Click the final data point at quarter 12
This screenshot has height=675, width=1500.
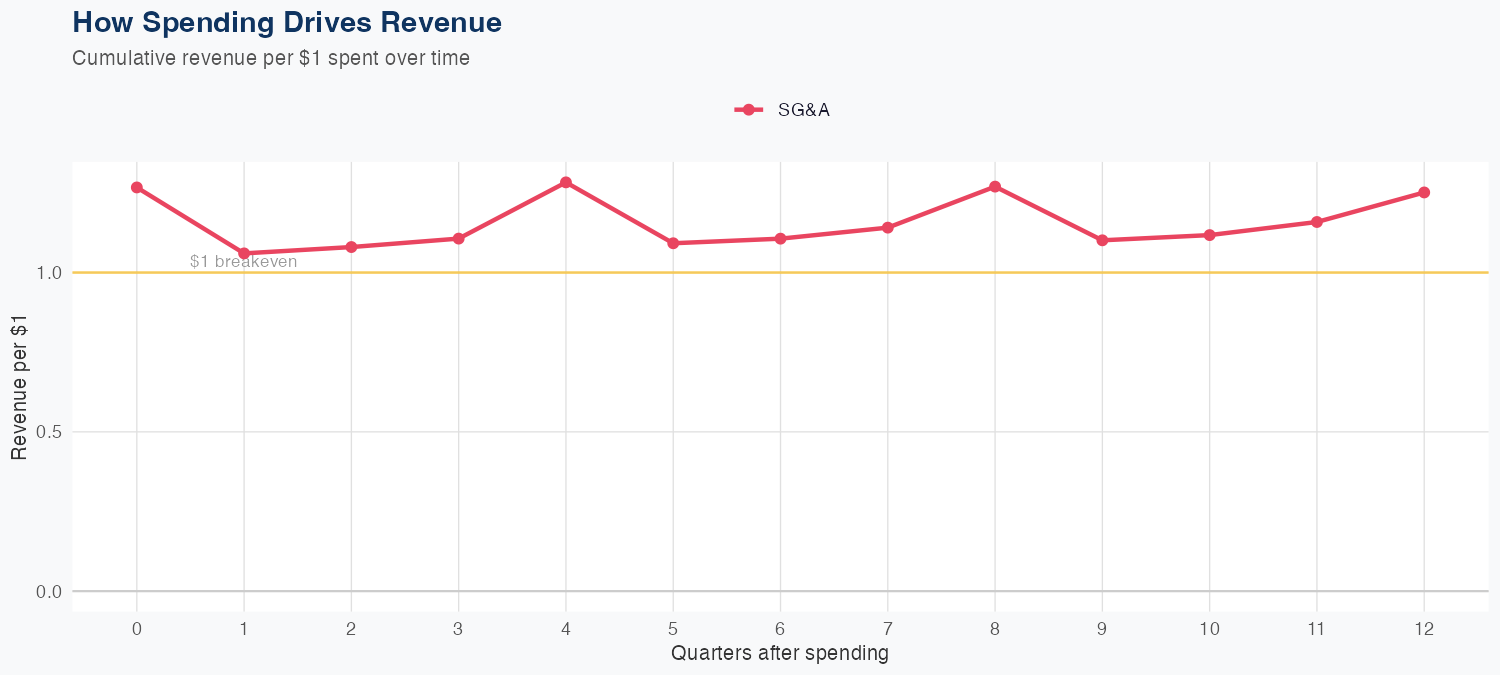[1424, 193]
